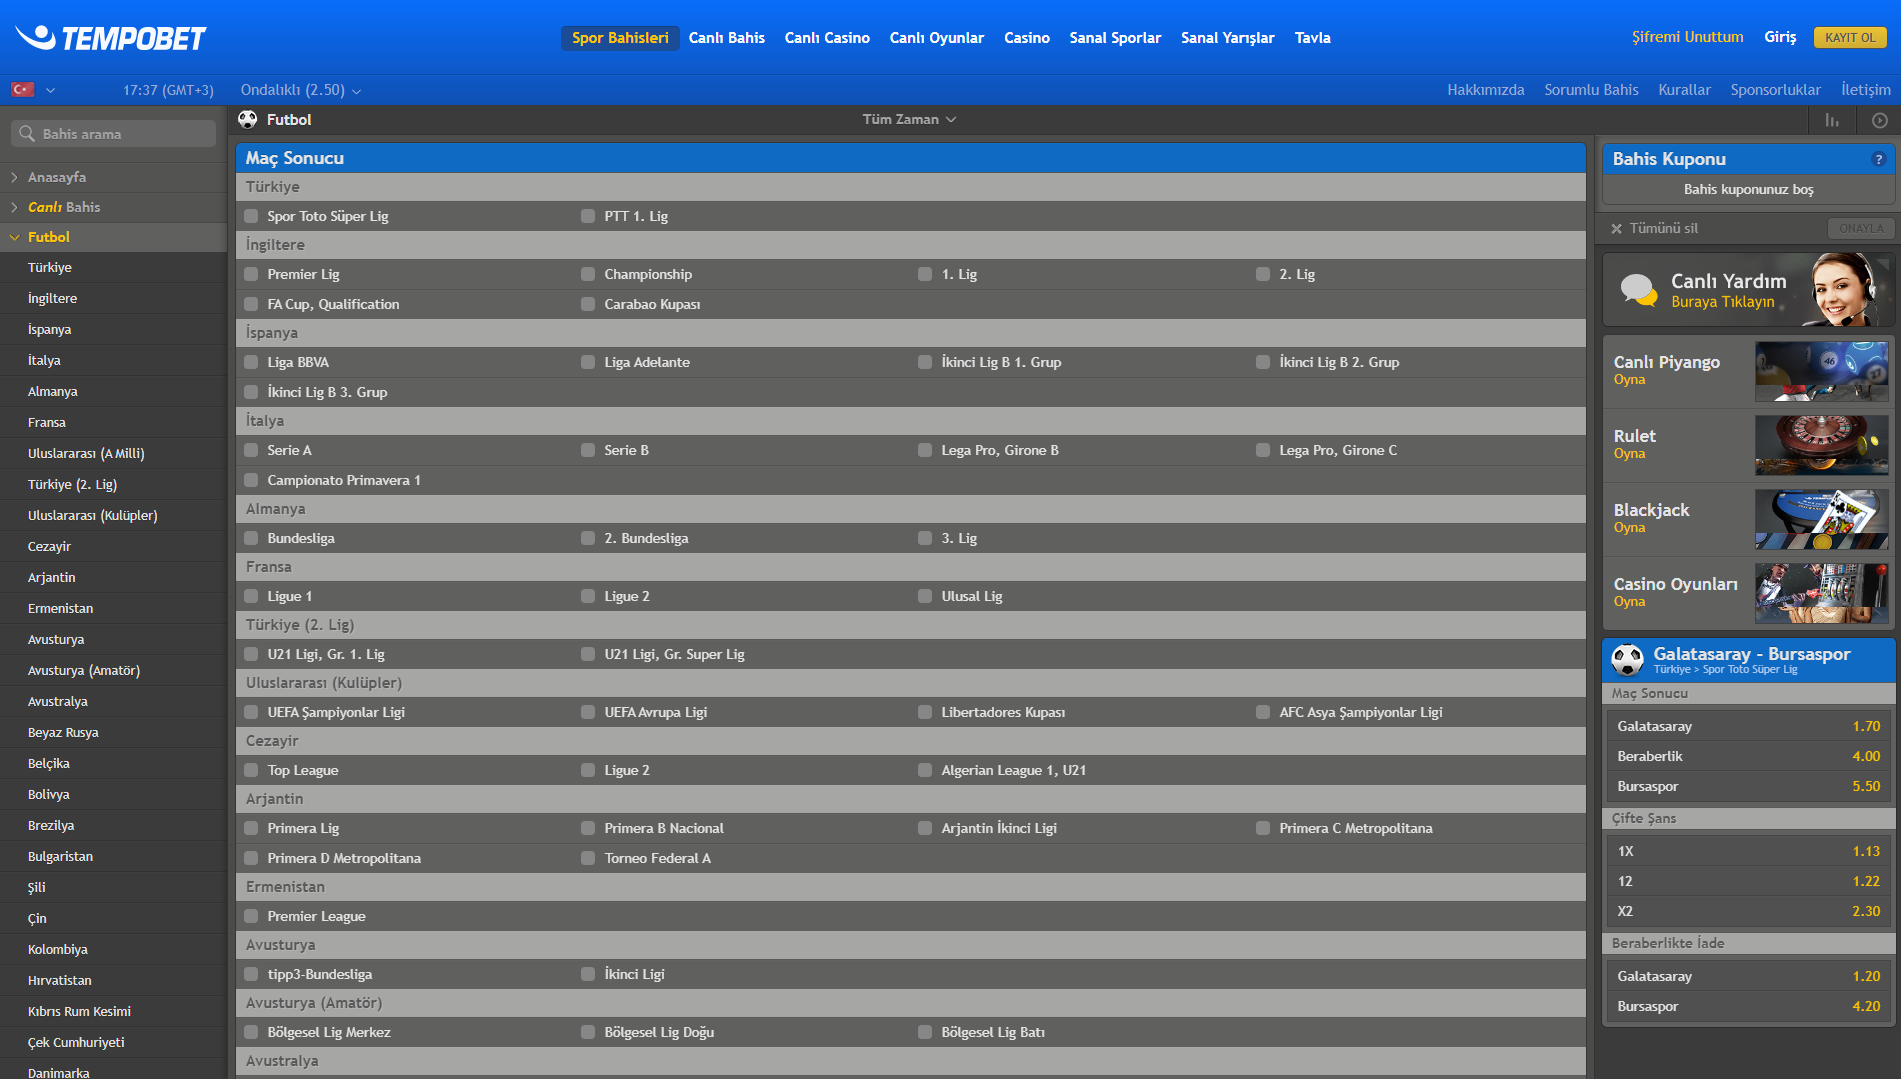Enable UEFA Şampiyonlar Ligi checkbox
This screenshot has width=1901, height=1079.
252,712
